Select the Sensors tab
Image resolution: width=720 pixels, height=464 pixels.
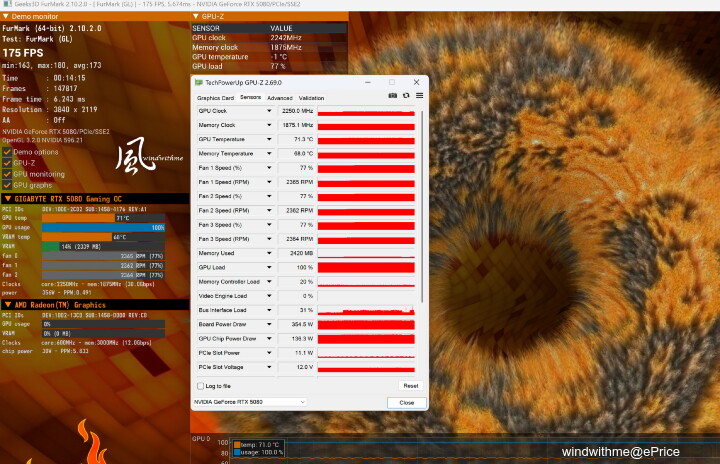pyautogui.click(x=250, y=97)
